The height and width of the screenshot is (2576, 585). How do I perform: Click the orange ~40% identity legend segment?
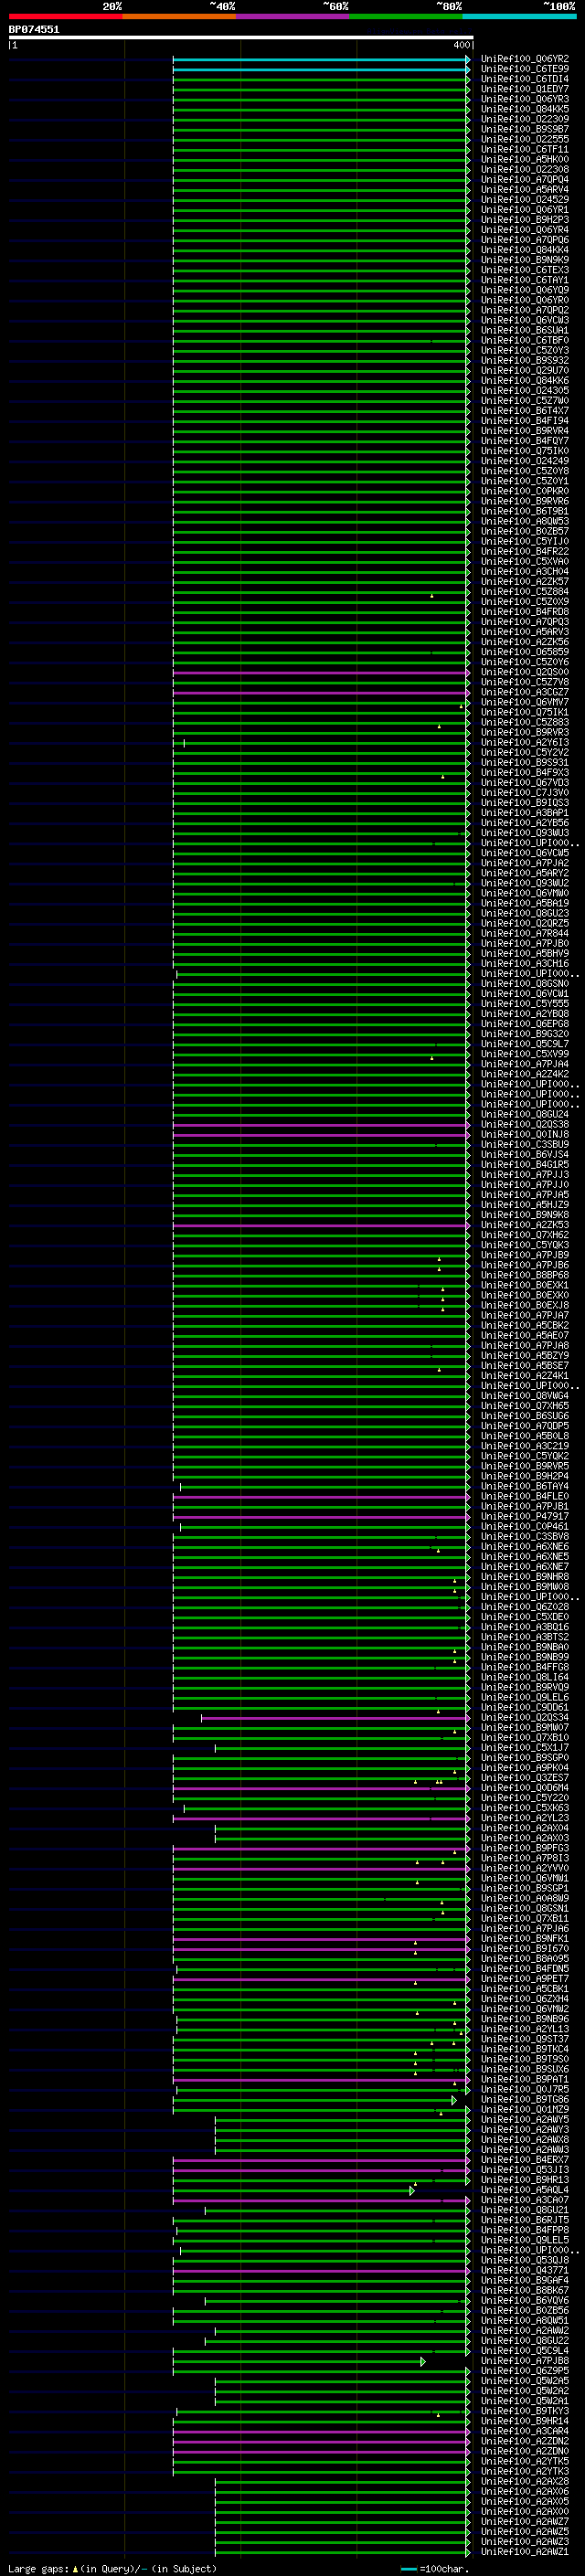(179, 17)
